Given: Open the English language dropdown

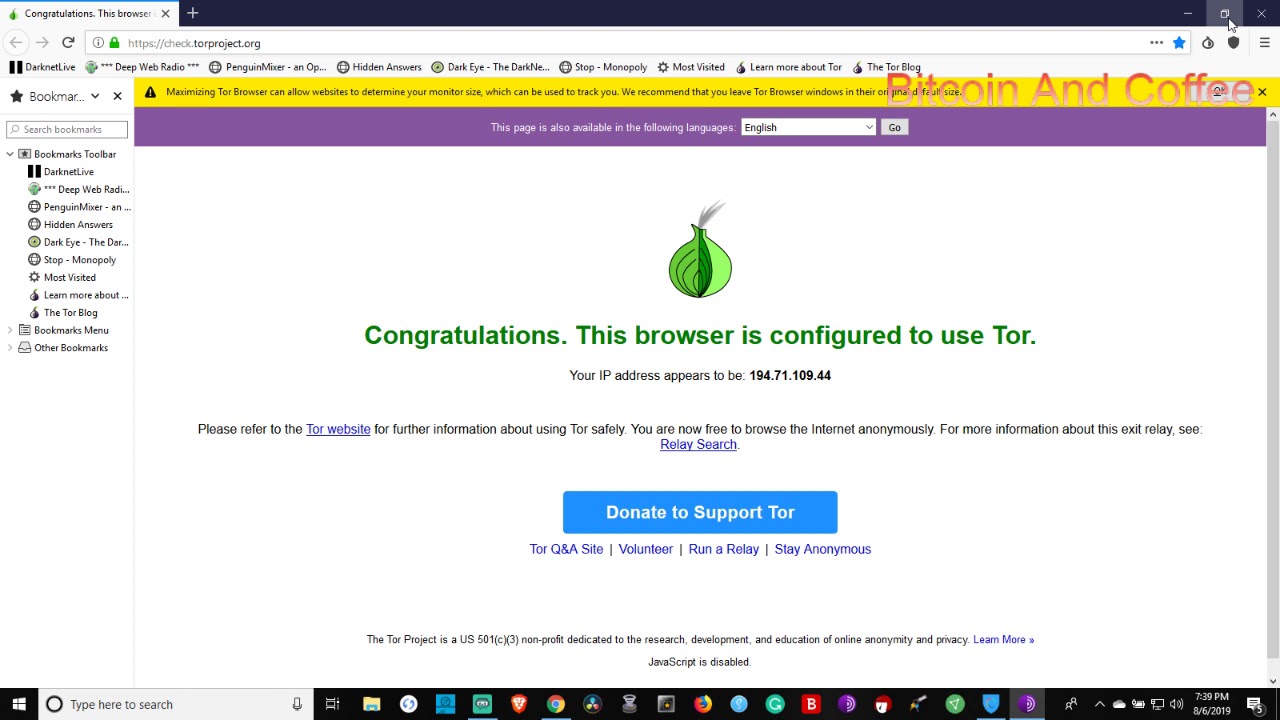Looking at the screenshot, I should pyautogui.click(x=808, y=127).
